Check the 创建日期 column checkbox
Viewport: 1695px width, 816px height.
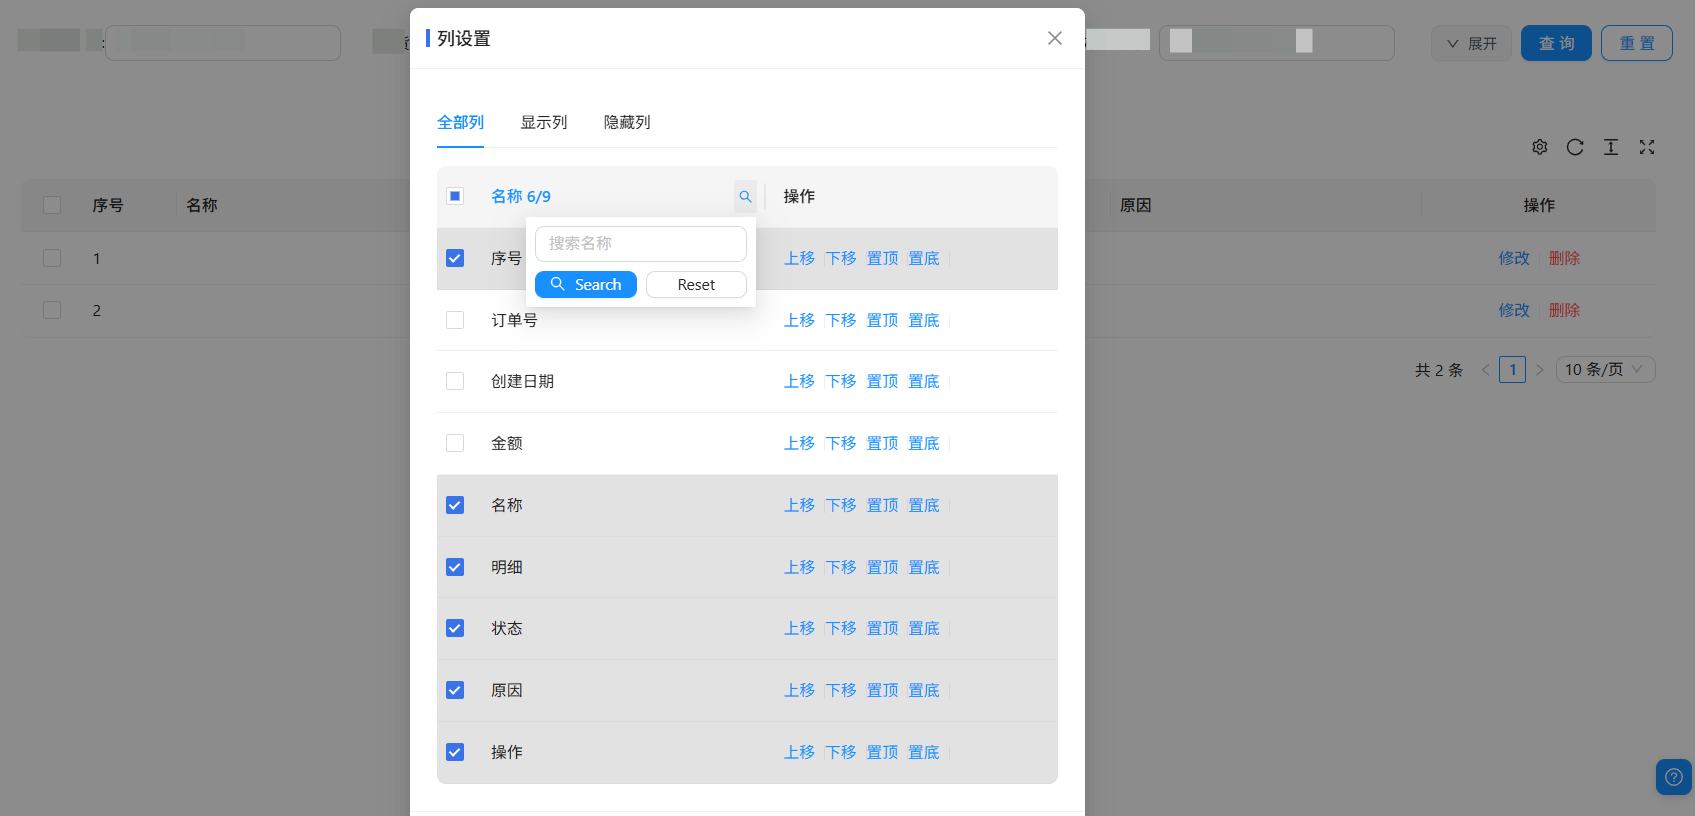(455, 381)
